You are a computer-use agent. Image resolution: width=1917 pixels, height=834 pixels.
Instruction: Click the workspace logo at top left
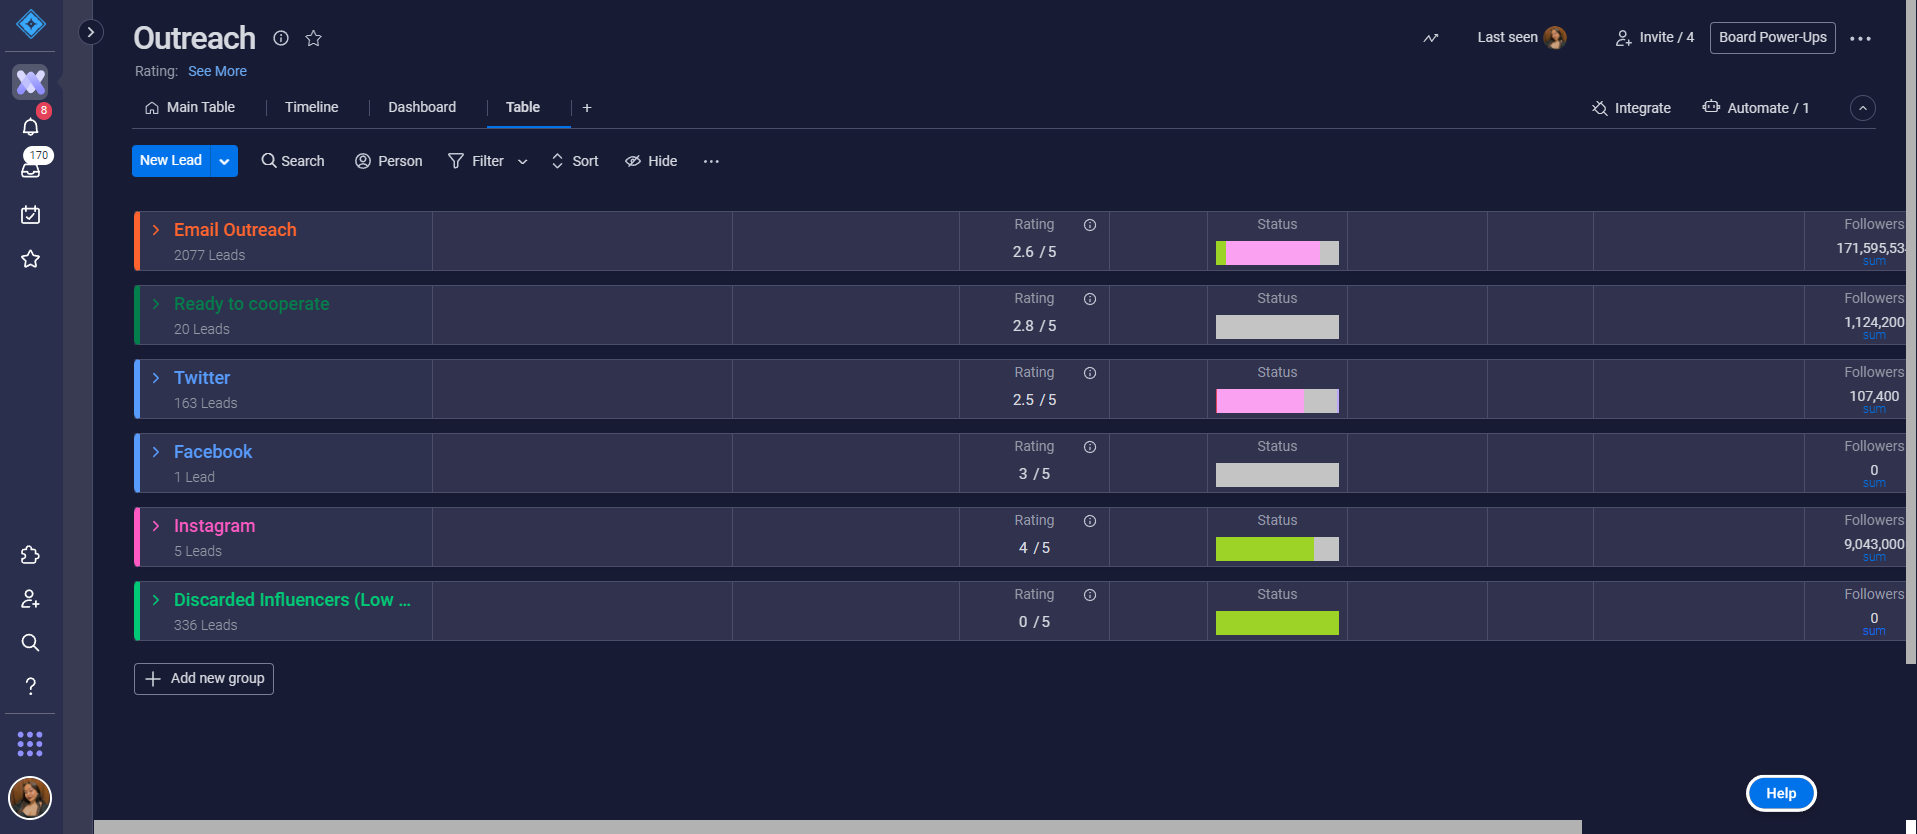coord(31,24)
